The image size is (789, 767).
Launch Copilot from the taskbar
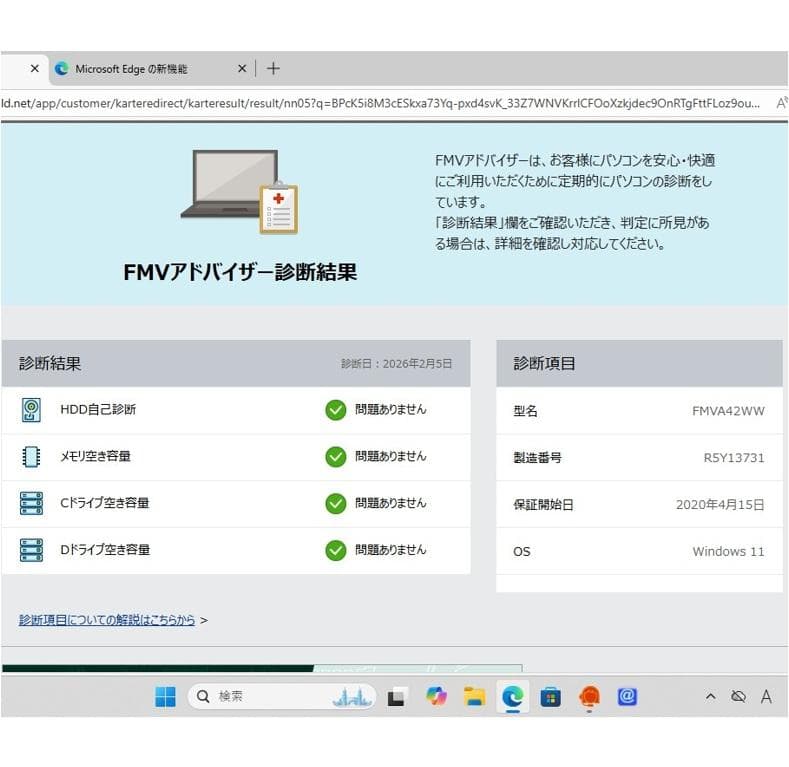point(436,697)
